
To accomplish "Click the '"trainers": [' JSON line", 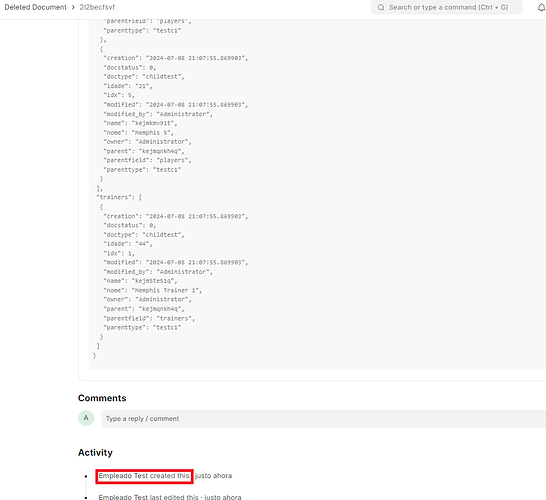I will point(119,197).
